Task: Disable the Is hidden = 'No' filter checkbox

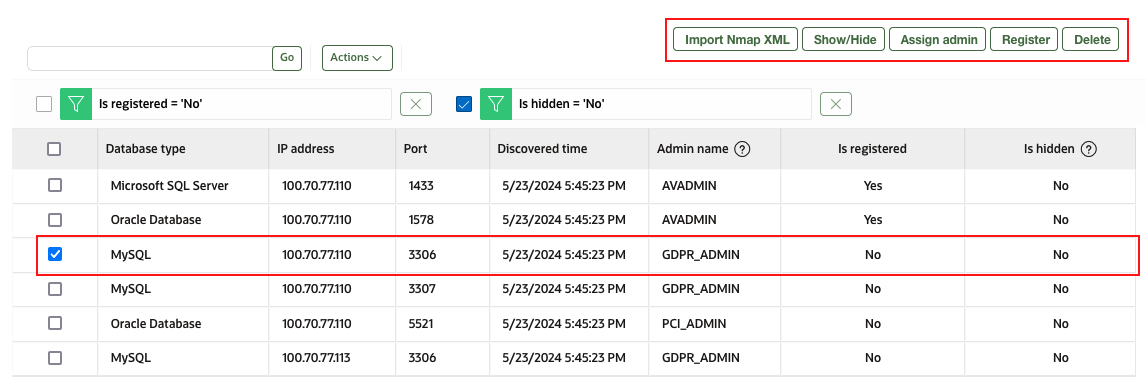Action: (x=463, y=104)
